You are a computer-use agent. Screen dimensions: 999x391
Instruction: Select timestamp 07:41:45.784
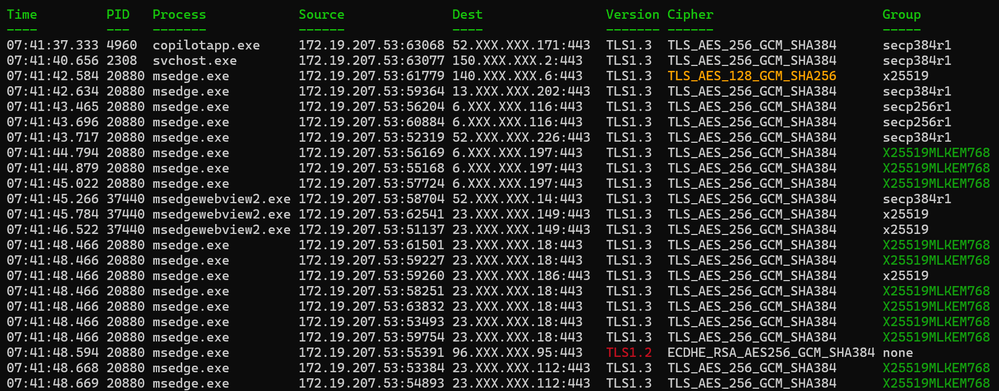tap(53, 214)
